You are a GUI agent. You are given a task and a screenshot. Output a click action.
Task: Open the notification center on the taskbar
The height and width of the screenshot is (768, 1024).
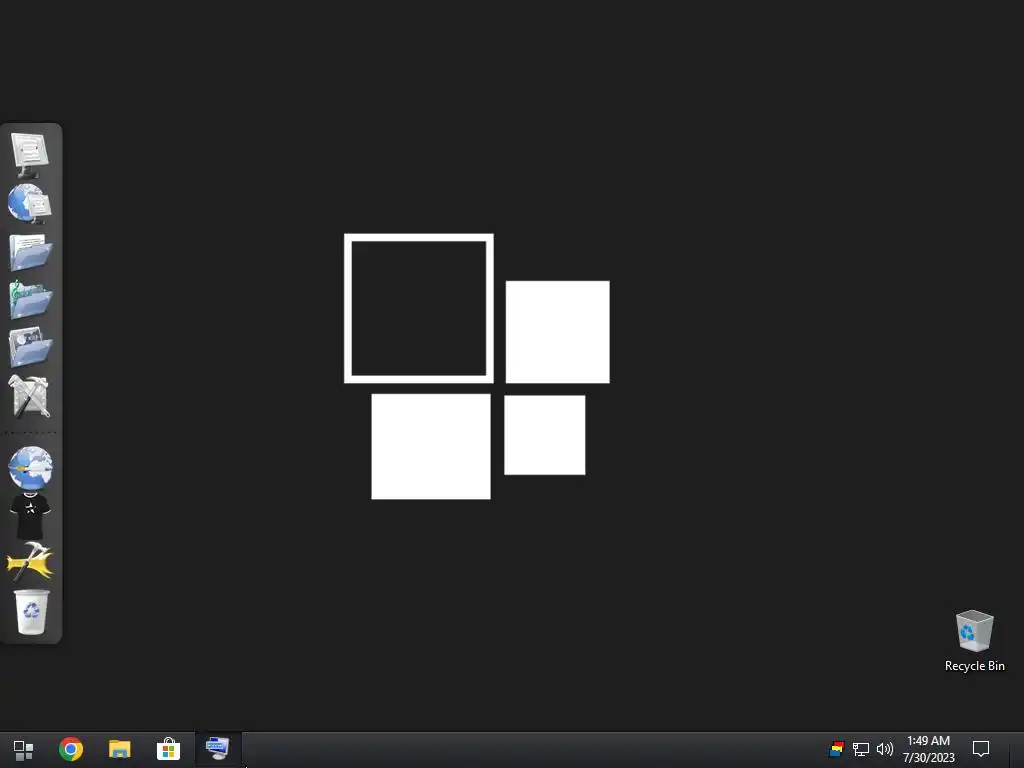pos(981,749)
